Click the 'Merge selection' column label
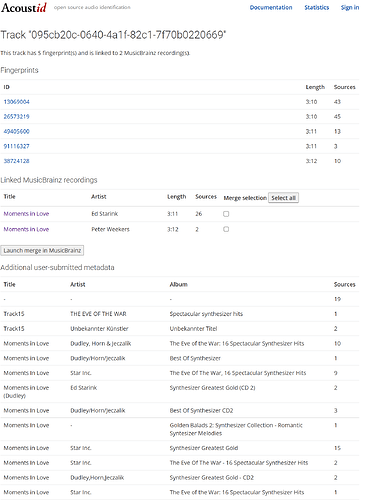 click(245, 198)
